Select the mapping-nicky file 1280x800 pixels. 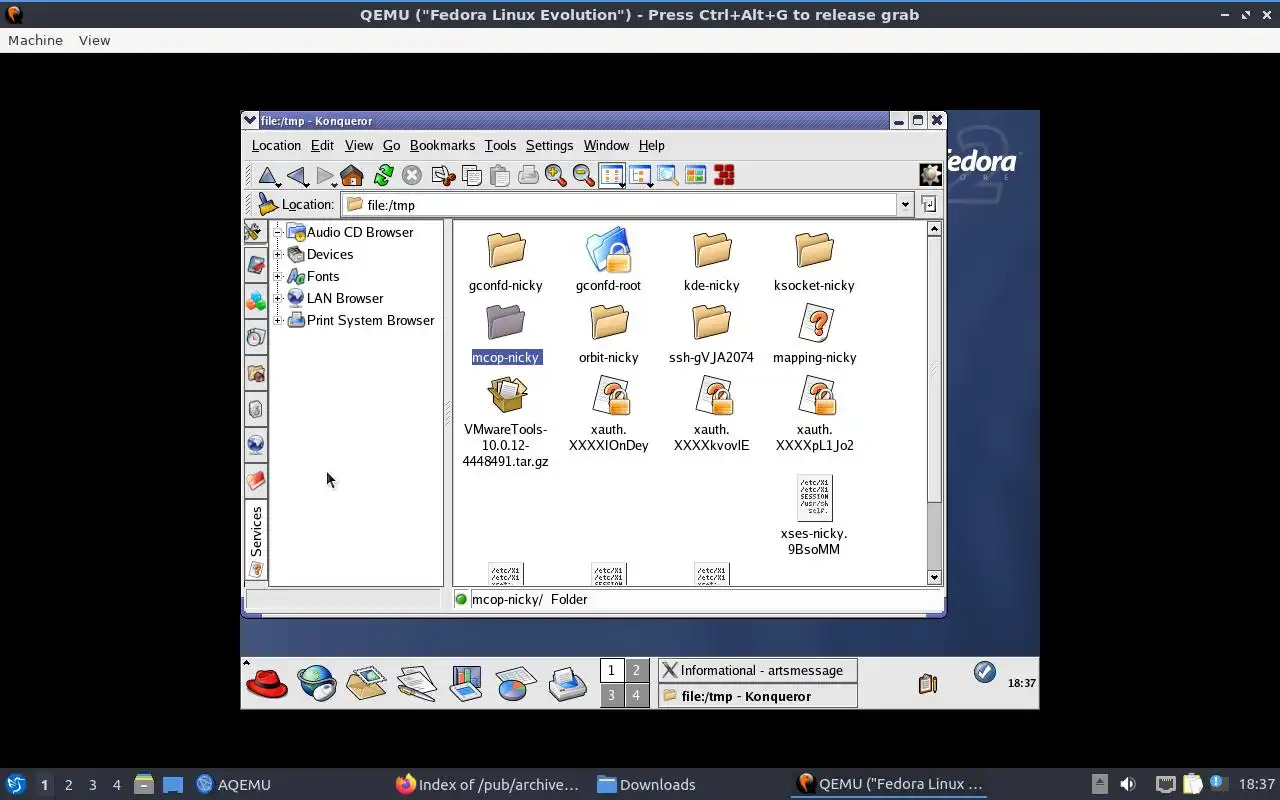[815, 334]
